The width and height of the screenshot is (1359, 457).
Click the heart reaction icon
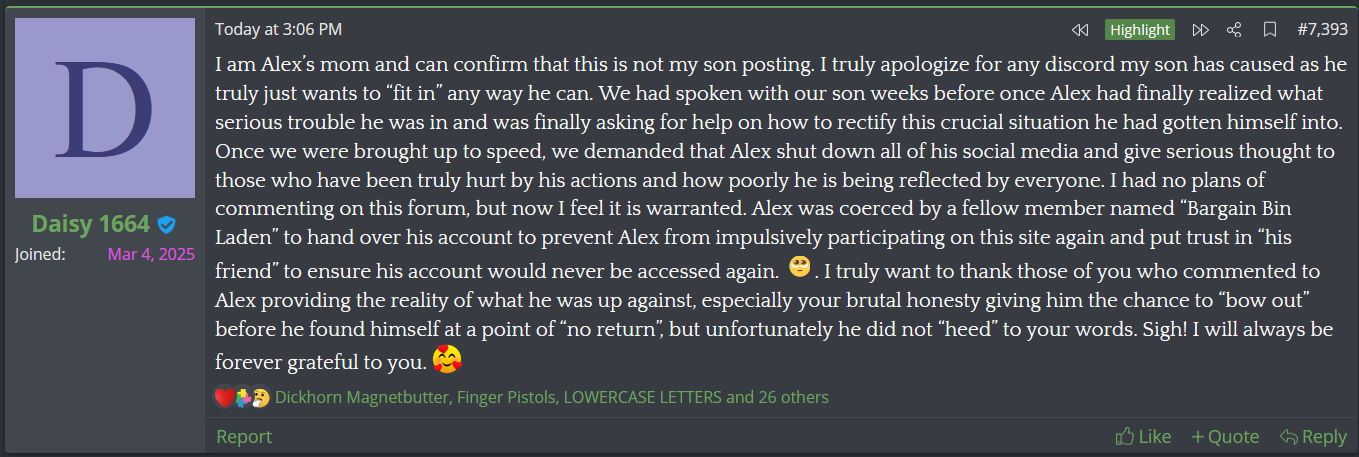coord(224,397)
